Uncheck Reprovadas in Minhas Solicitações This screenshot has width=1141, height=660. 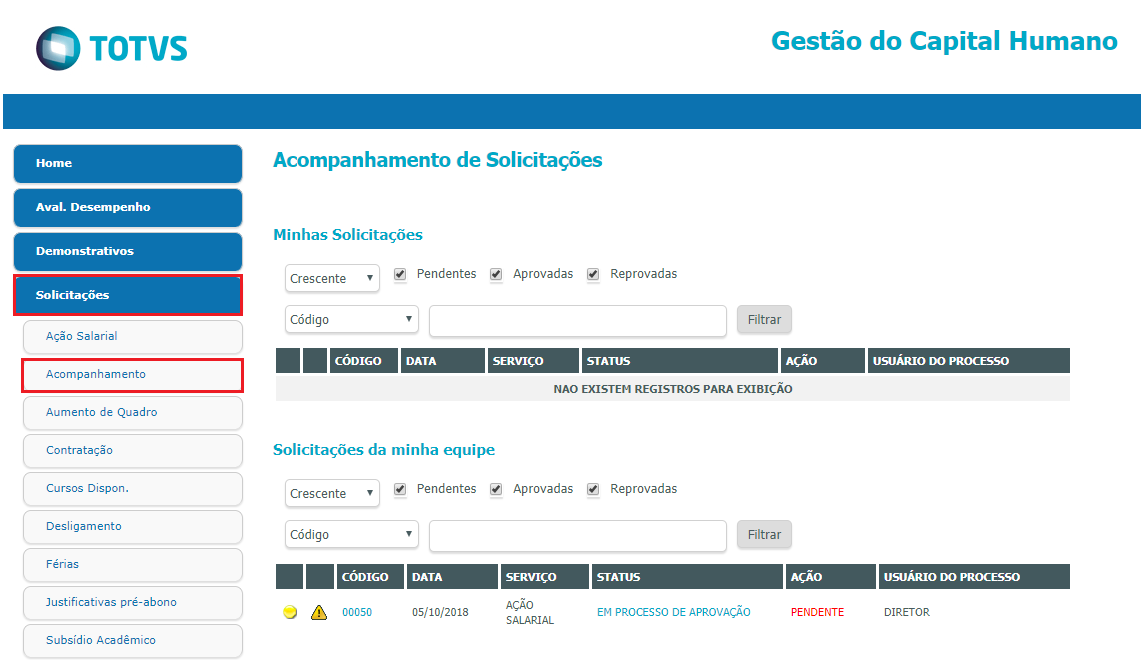click(x=592, y=273)
